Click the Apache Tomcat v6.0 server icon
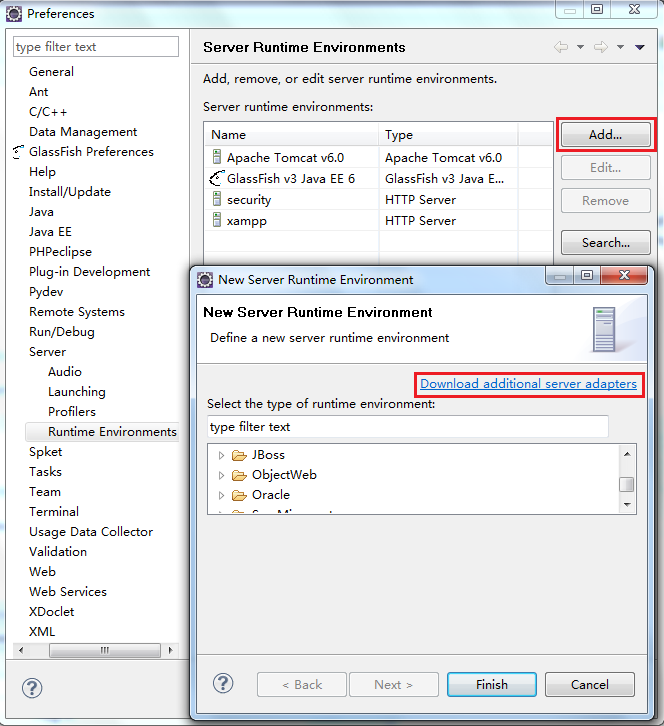This screenshot has height=726, width=664. click(217, 157)
